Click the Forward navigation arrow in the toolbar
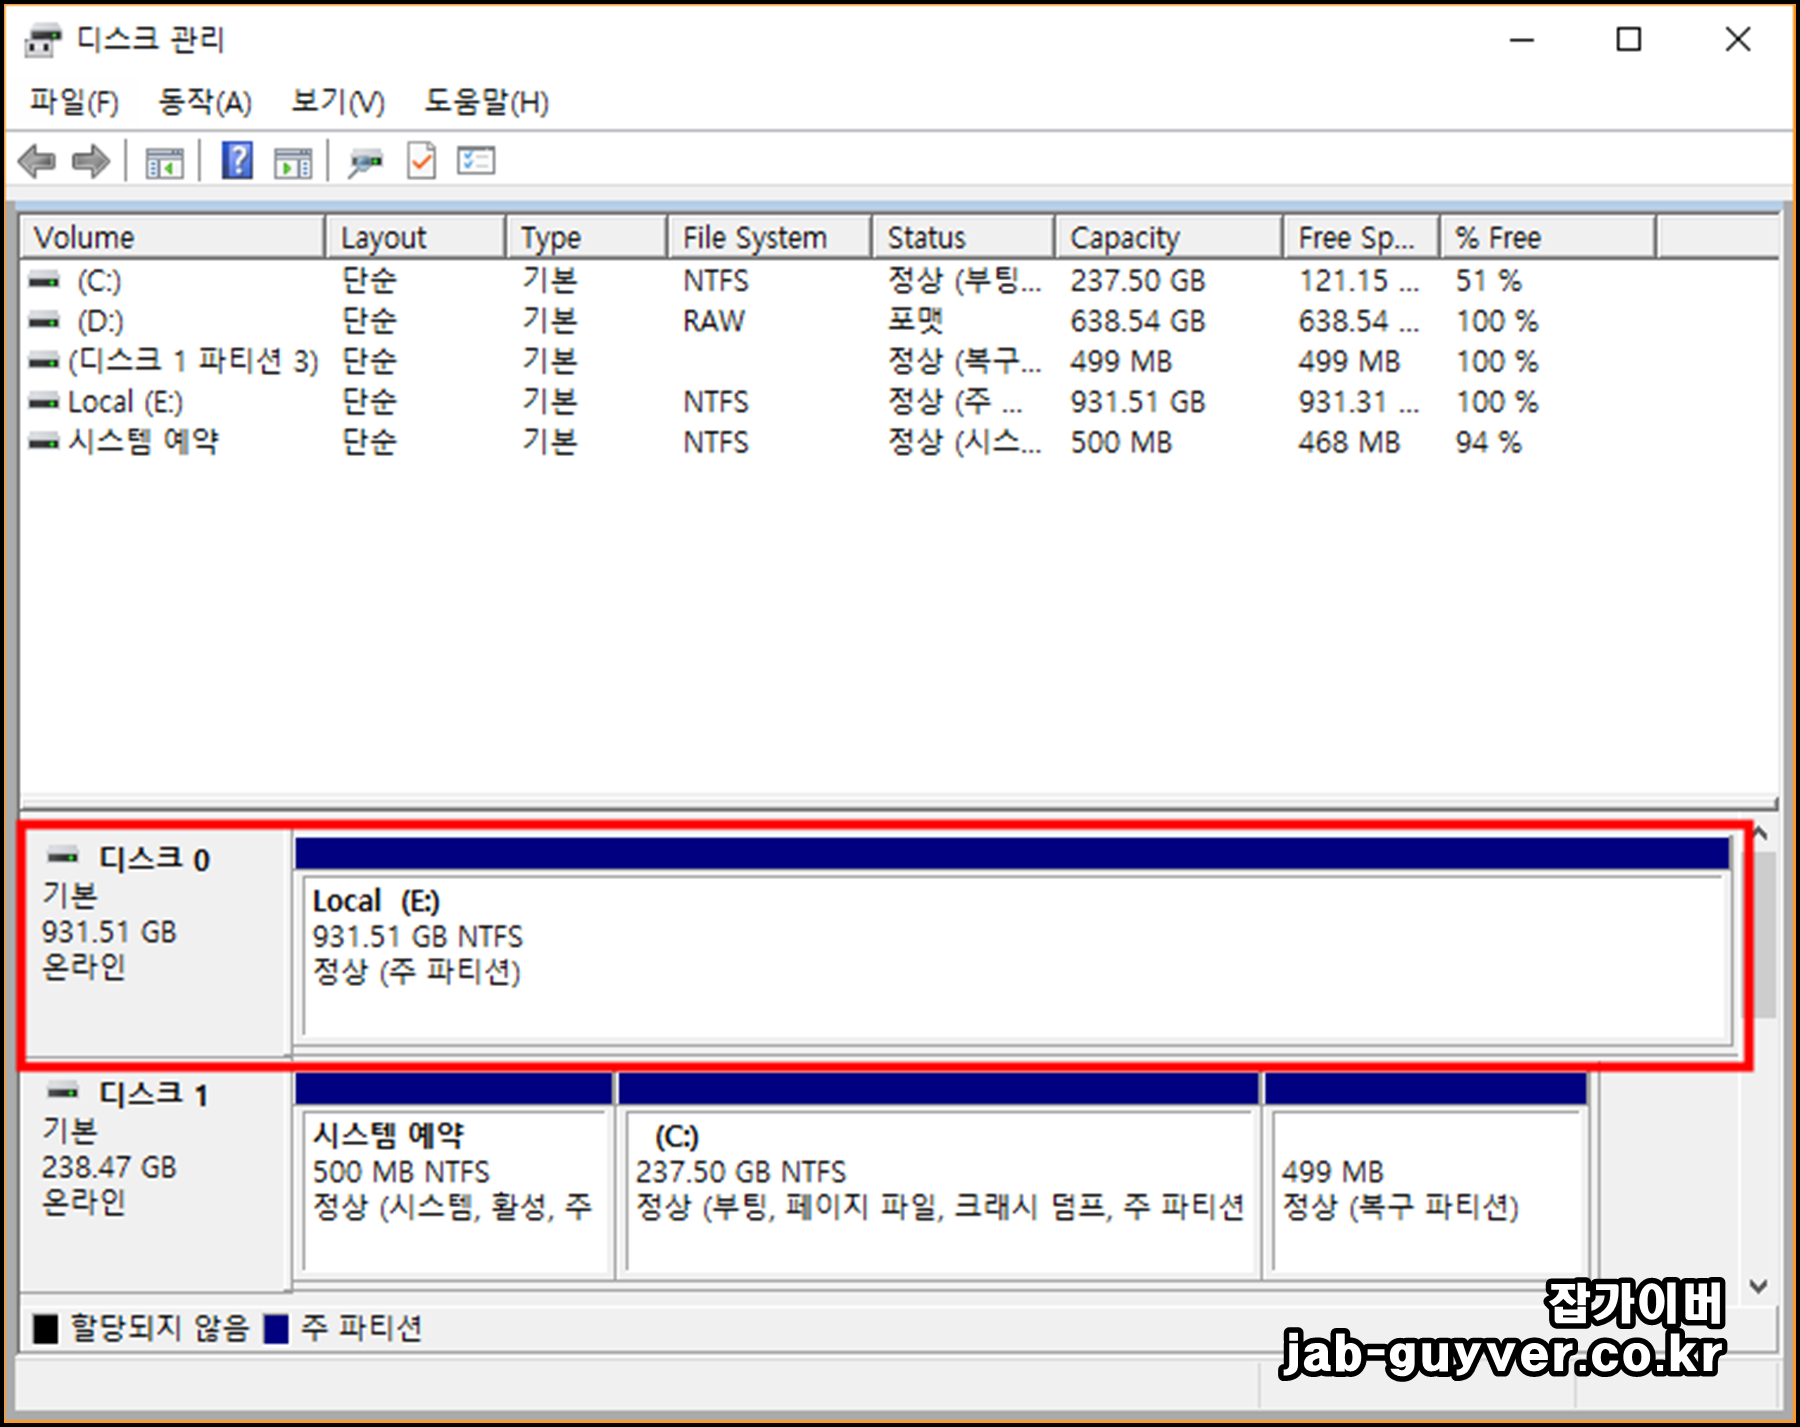Screen dimensions: 1800x1427 (90, 161)
